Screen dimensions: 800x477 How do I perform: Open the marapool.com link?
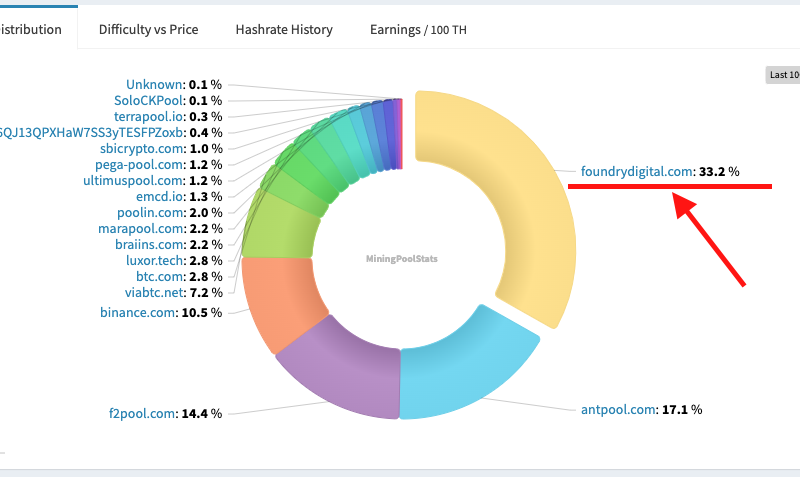coord(141,229)
